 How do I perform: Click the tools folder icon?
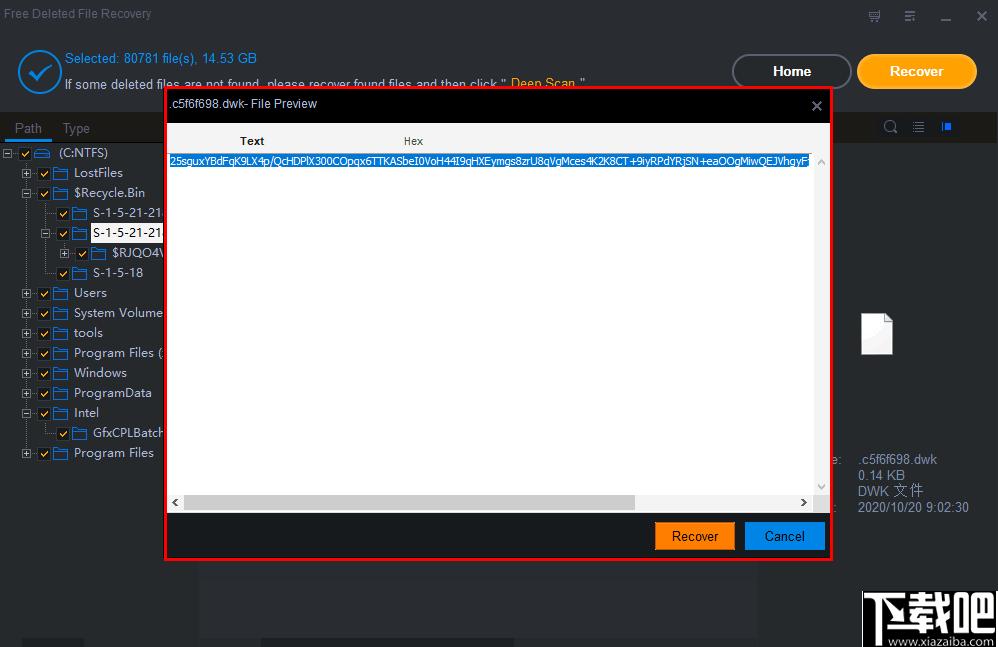tap(60, 333)
